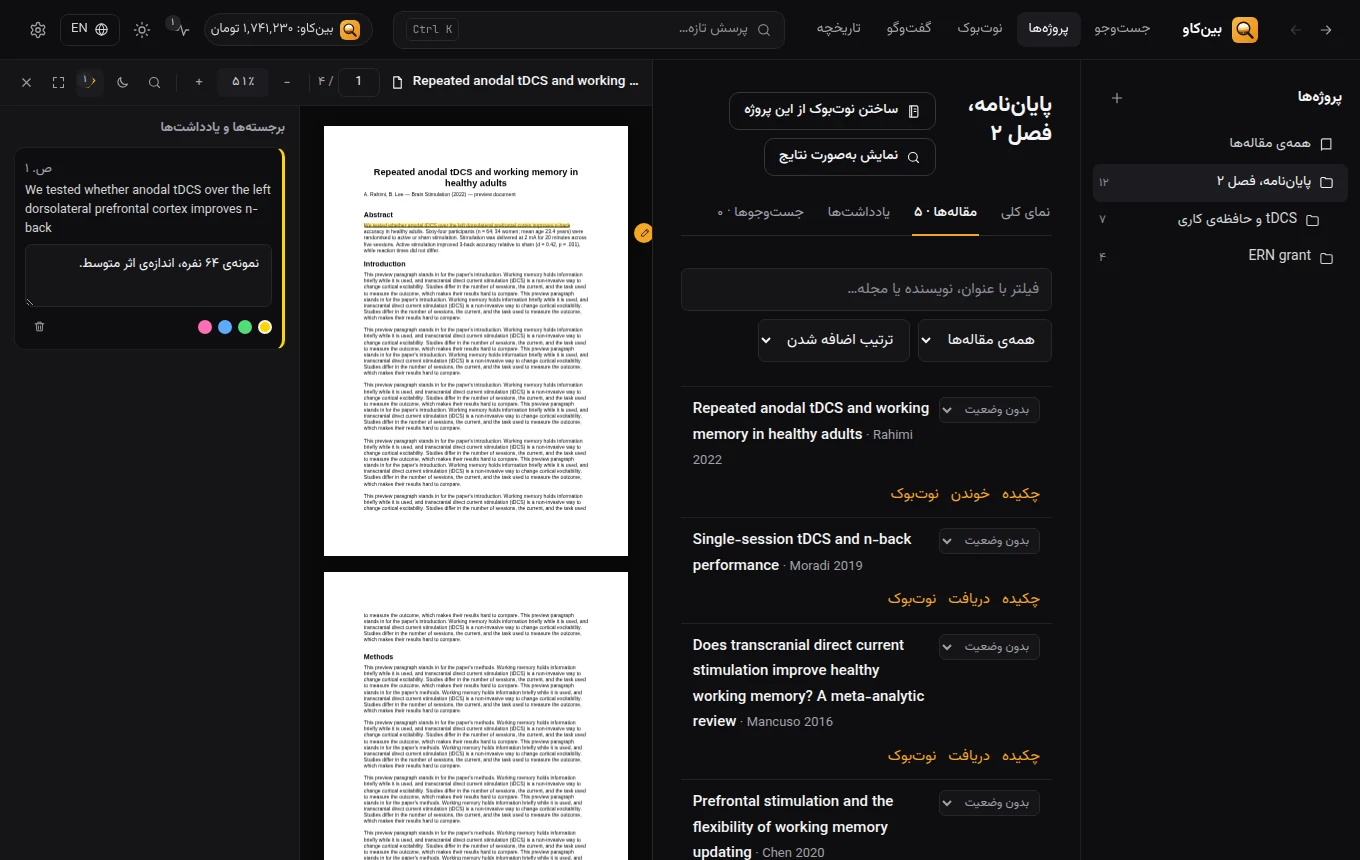This screenshot has width=1360, height=860.
Task: Close the PDF reader panel
Action: (27, 82)
